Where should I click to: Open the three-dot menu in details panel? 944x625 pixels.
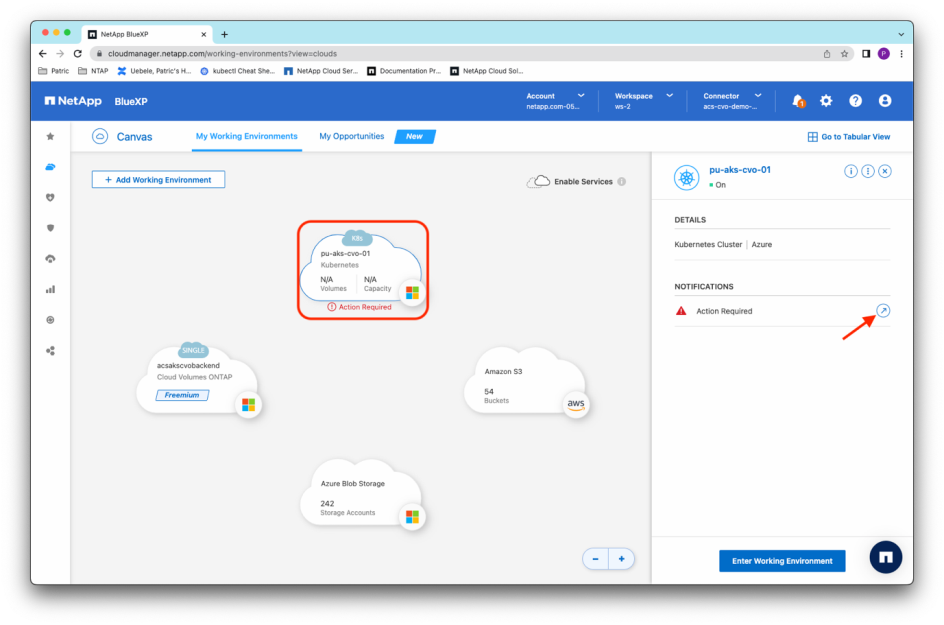tap(868, 171)
